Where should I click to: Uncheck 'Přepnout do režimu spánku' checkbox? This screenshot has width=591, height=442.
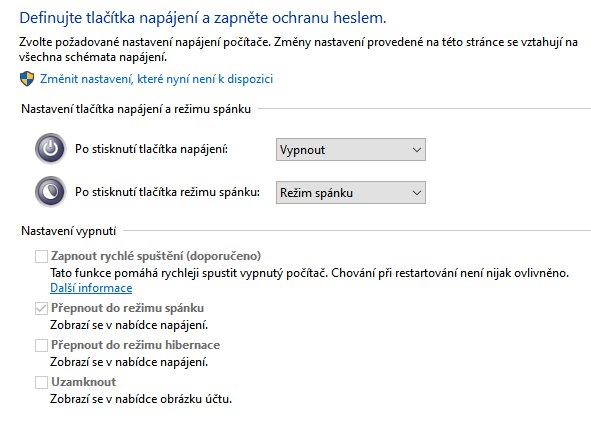click(x=41, y=308)
